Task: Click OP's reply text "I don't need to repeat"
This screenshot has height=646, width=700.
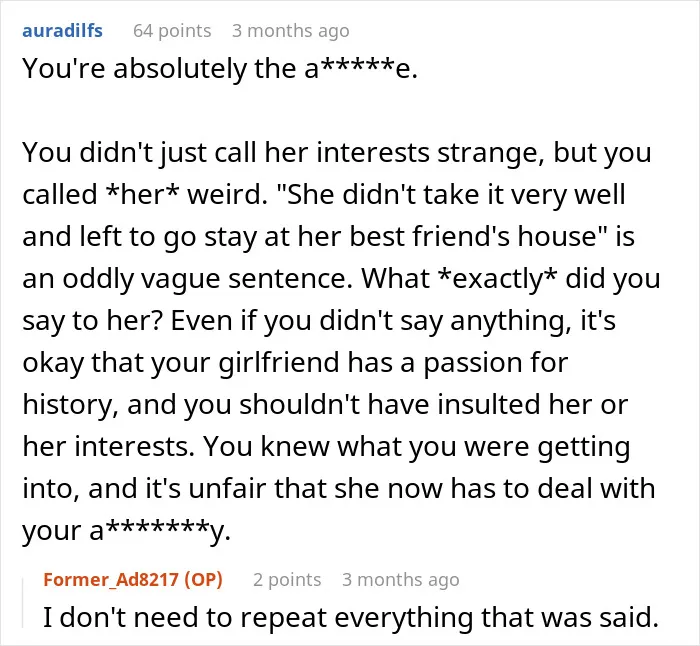Action: [185, 618]
